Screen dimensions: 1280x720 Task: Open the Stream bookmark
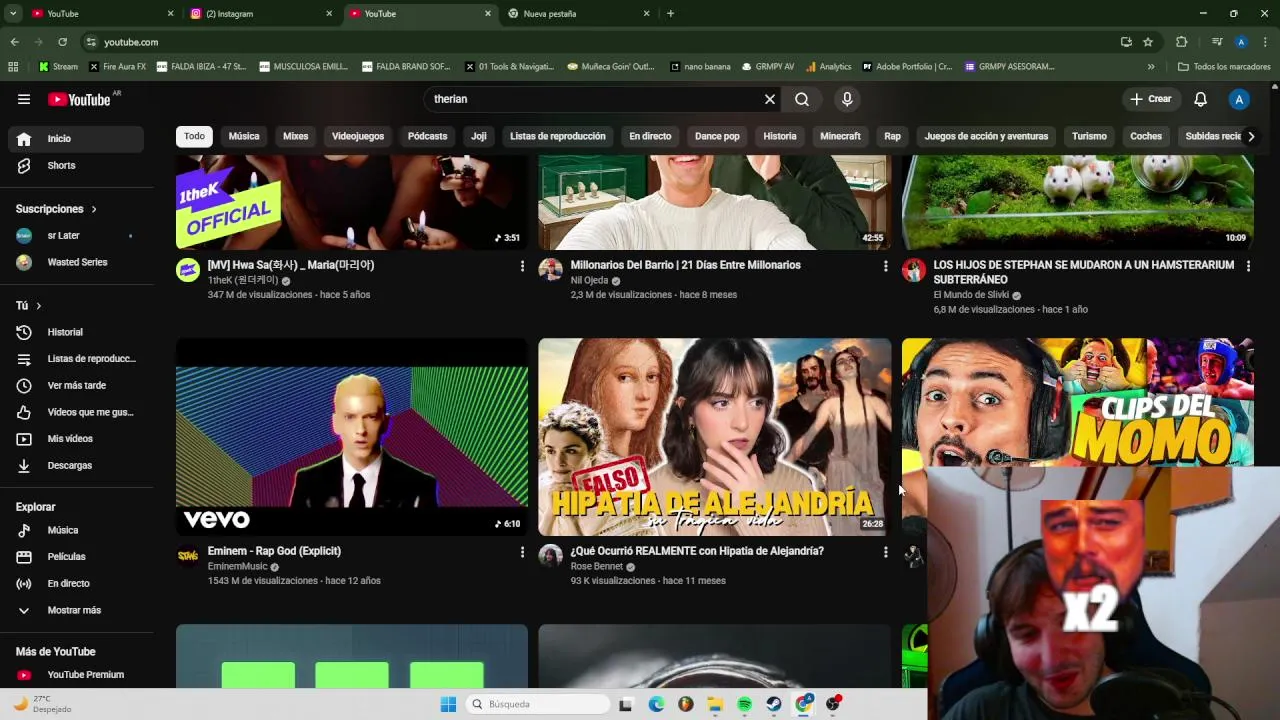click(x=58, y=67)
